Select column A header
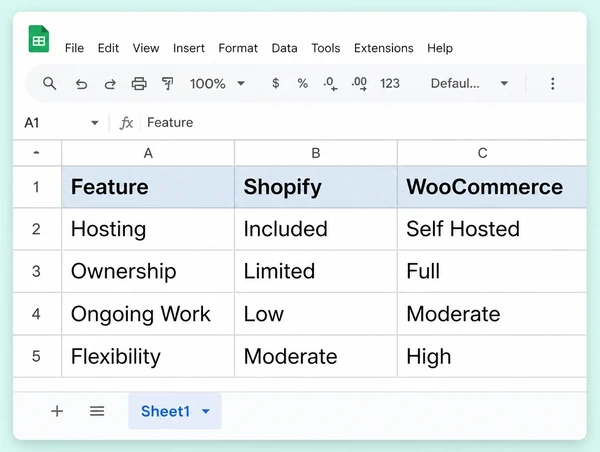The image size is (600, 452). (x=148, y=153)
